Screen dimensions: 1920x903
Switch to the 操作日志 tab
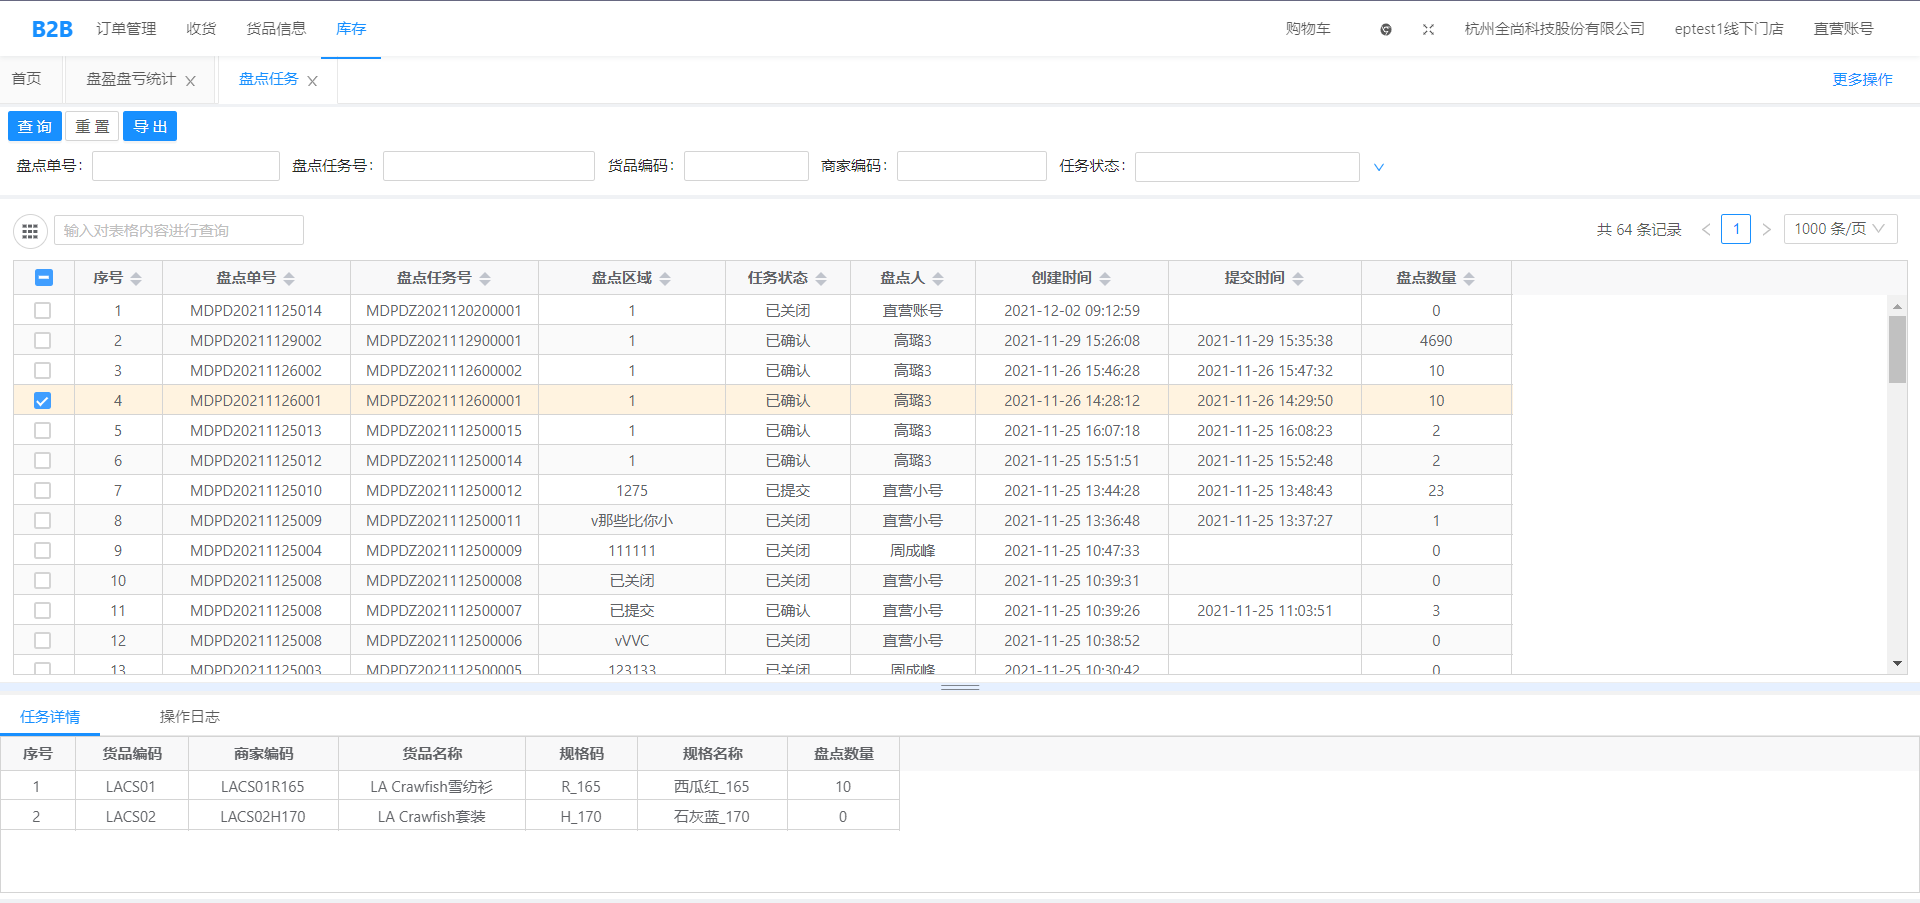189,717
